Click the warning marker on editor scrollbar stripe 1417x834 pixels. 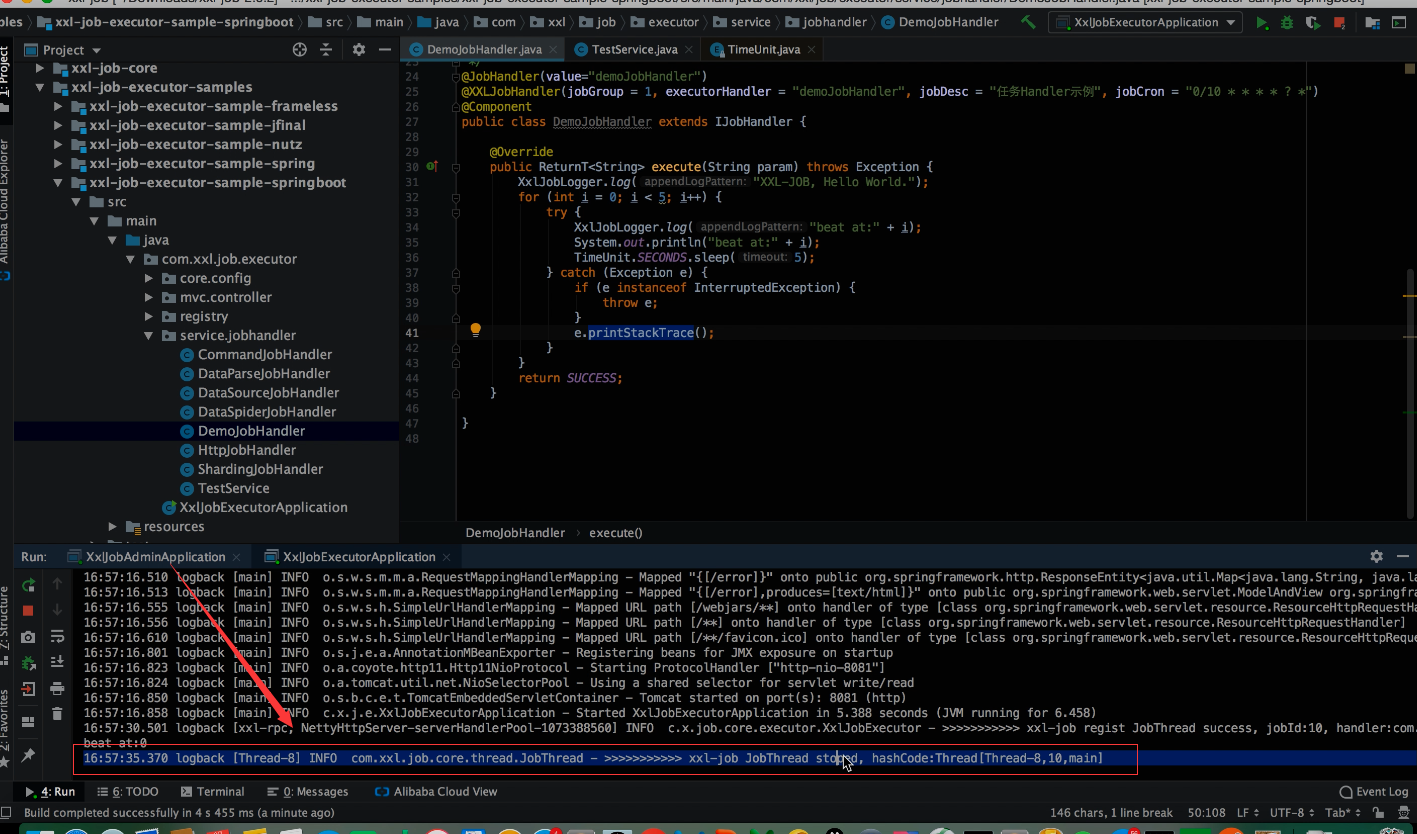(x=1410, y=297)
